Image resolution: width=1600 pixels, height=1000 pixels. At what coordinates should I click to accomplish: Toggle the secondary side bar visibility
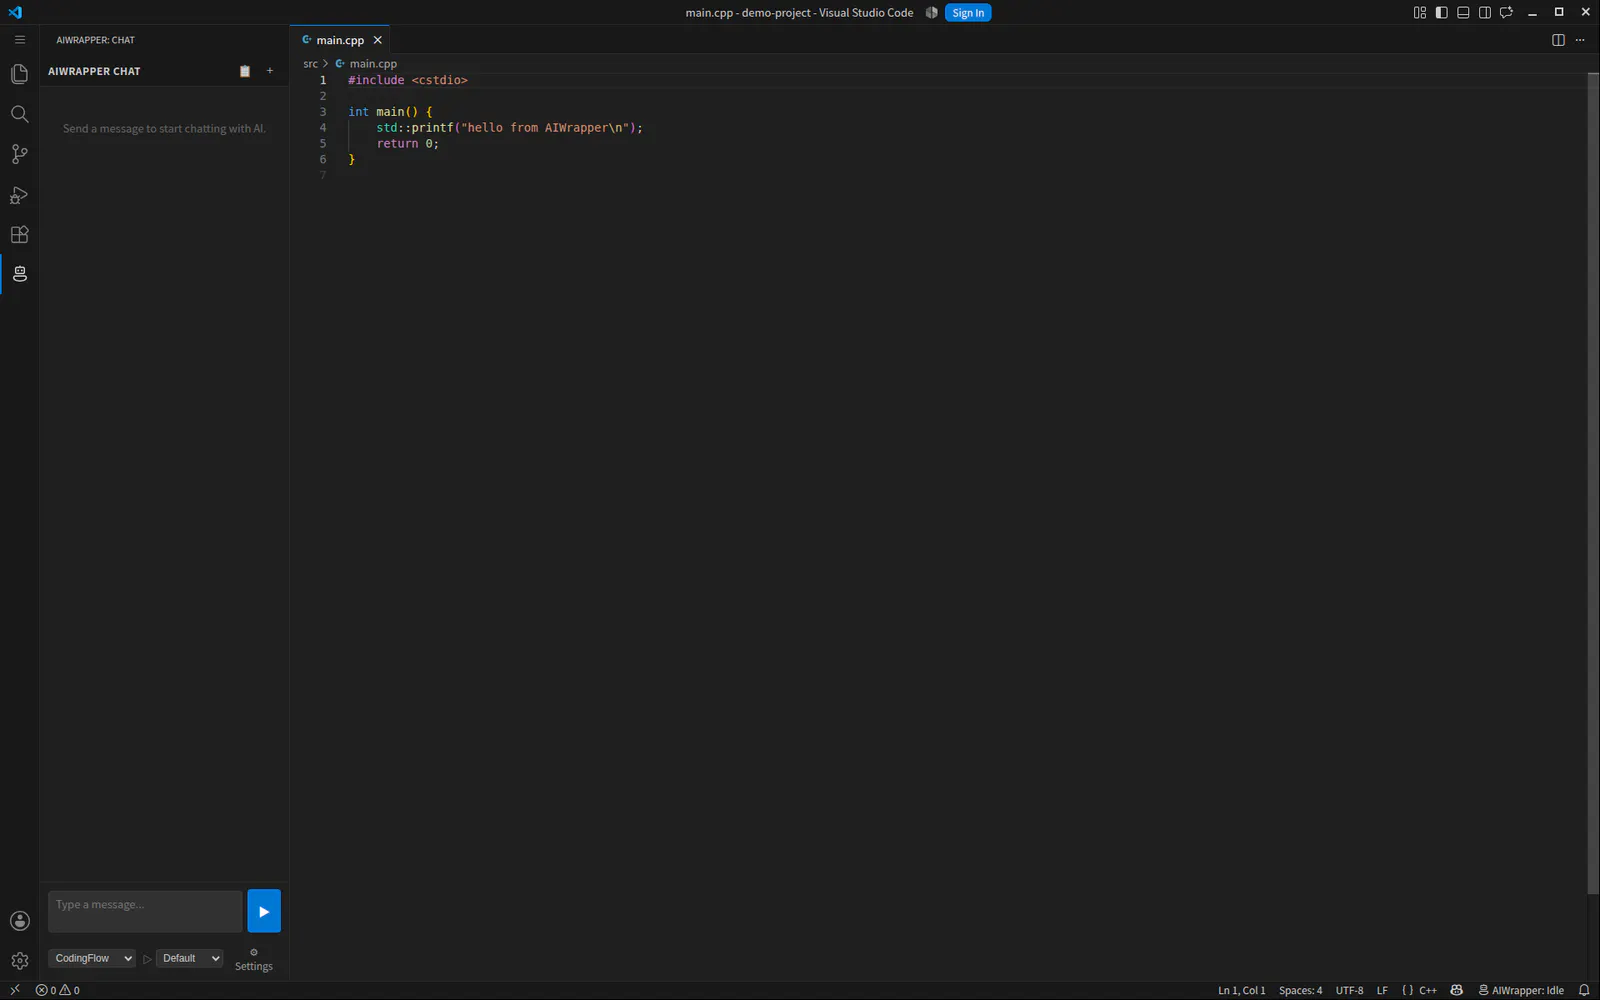click(x=1485, y=13)
